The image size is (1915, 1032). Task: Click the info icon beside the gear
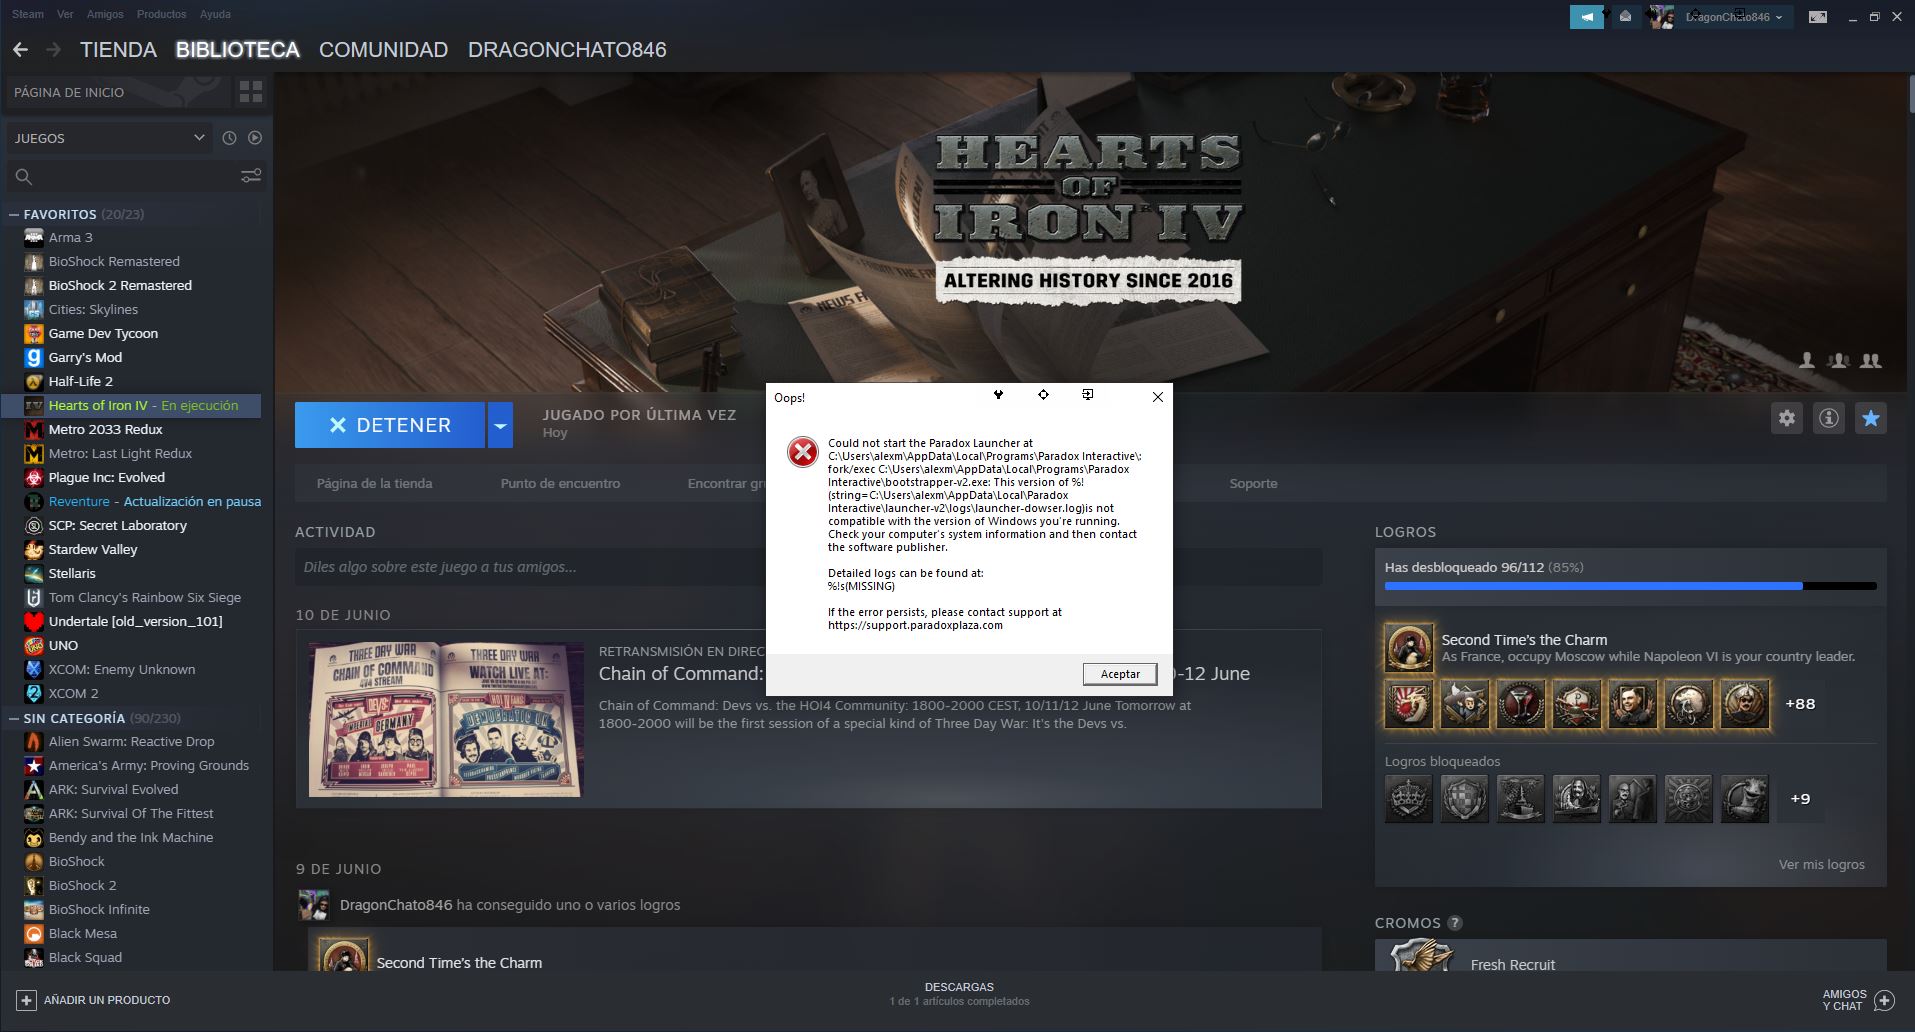click(x=1829, y=418)
